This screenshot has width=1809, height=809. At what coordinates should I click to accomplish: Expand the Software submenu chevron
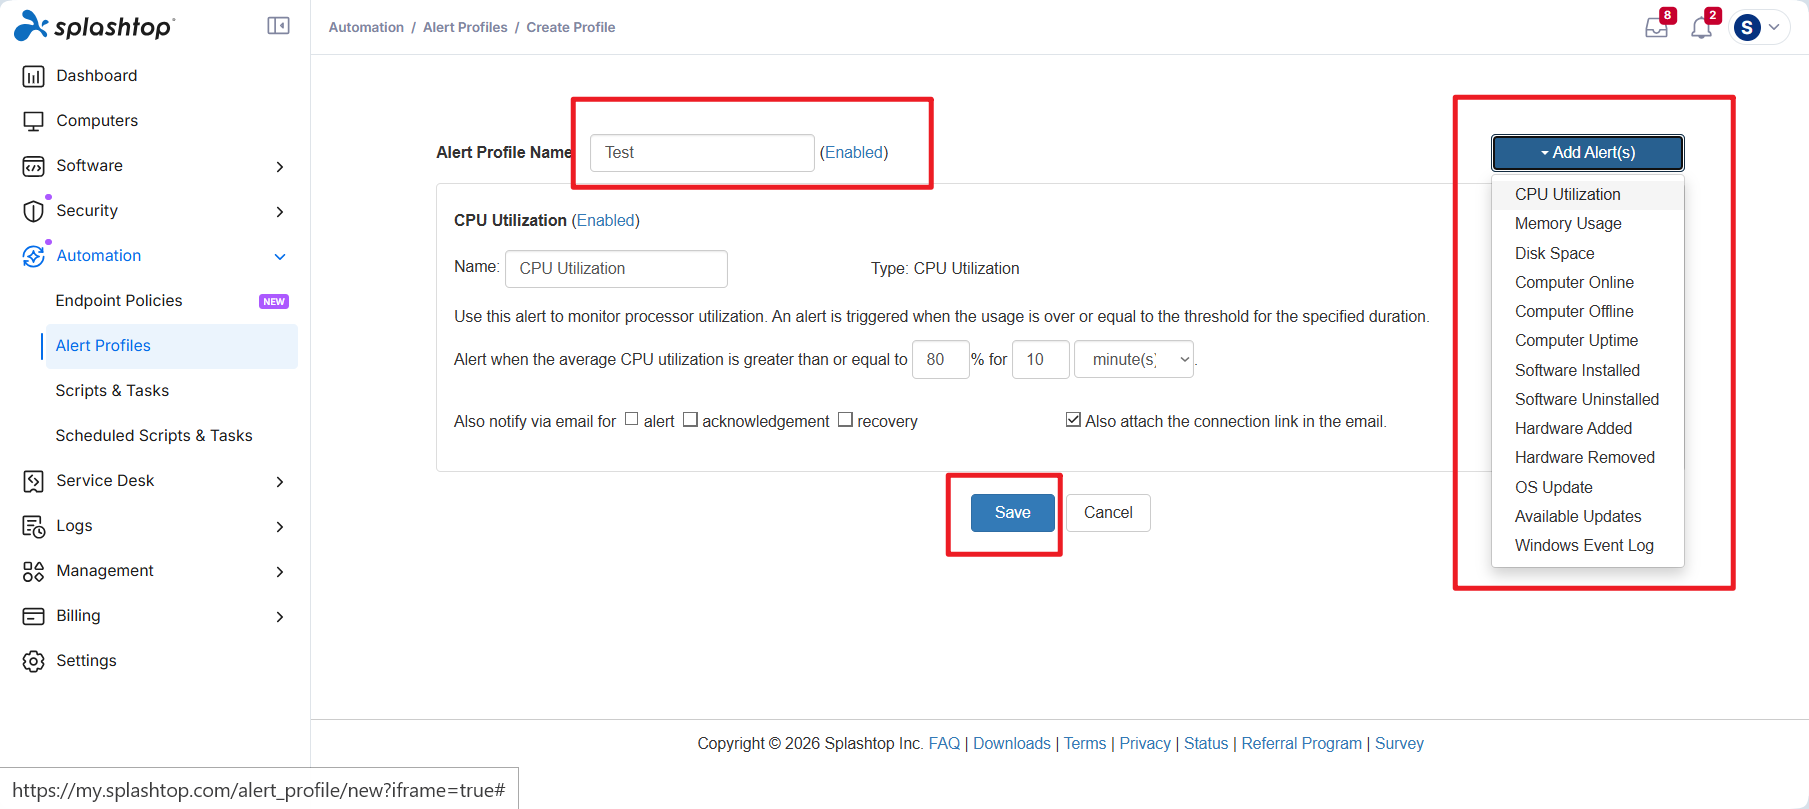tap(280, 167)
